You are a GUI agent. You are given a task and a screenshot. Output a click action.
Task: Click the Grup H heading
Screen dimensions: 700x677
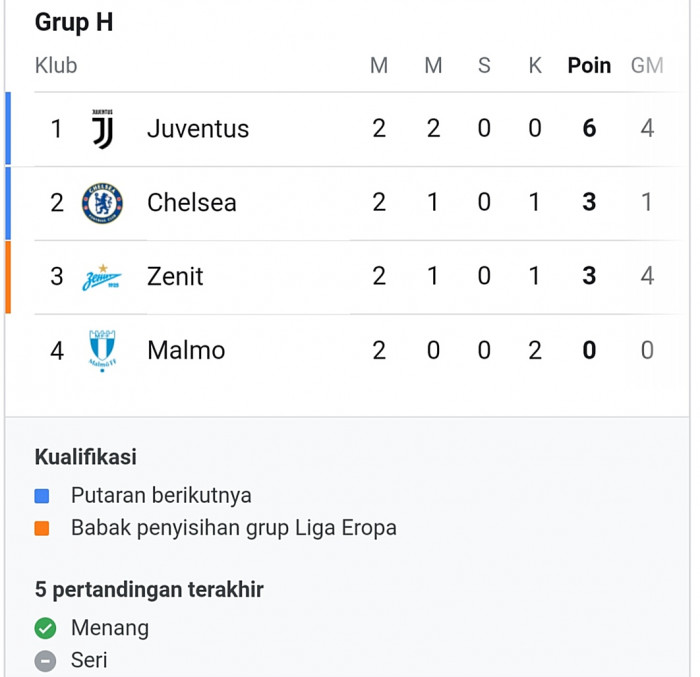(74, 22)
